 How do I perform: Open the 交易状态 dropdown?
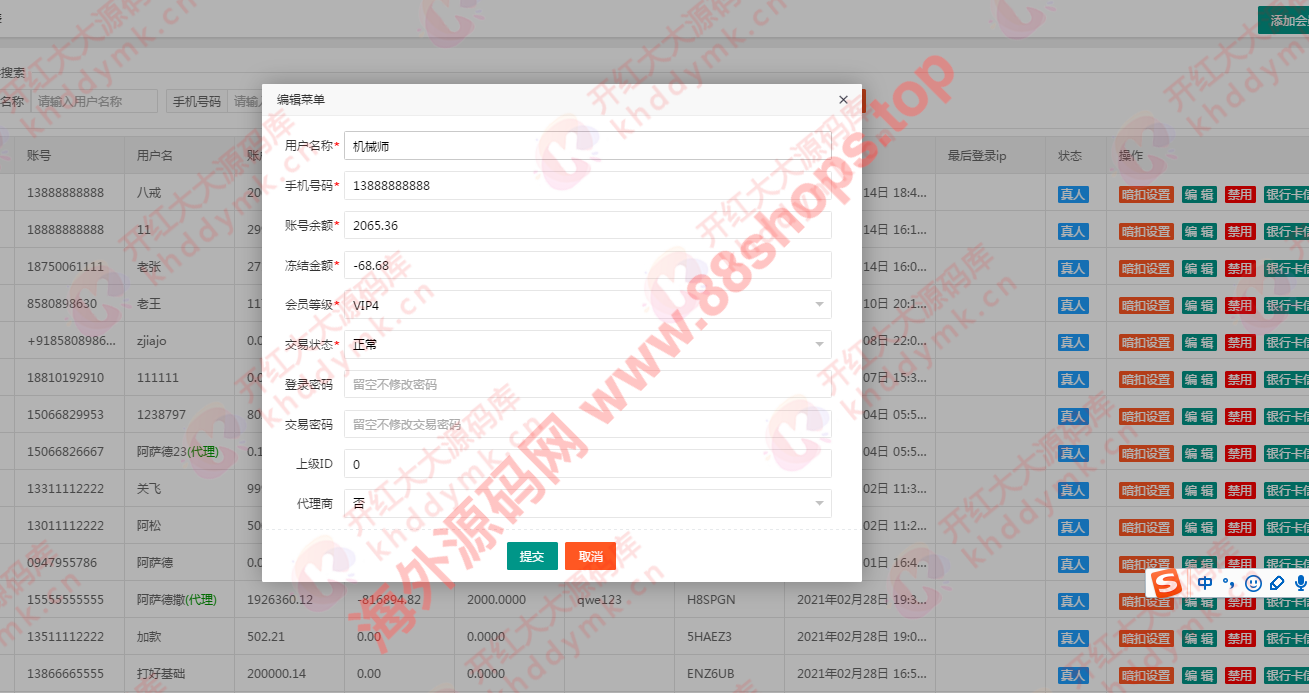(588, 344)
